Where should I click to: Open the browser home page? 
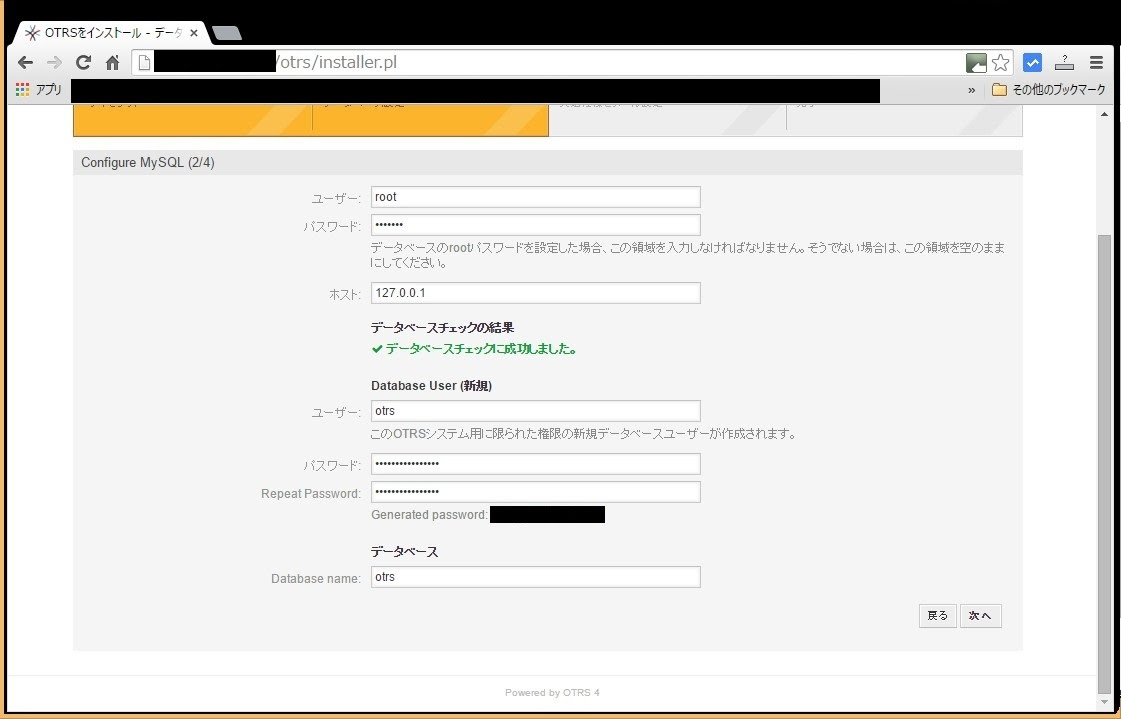pos(112,63)
